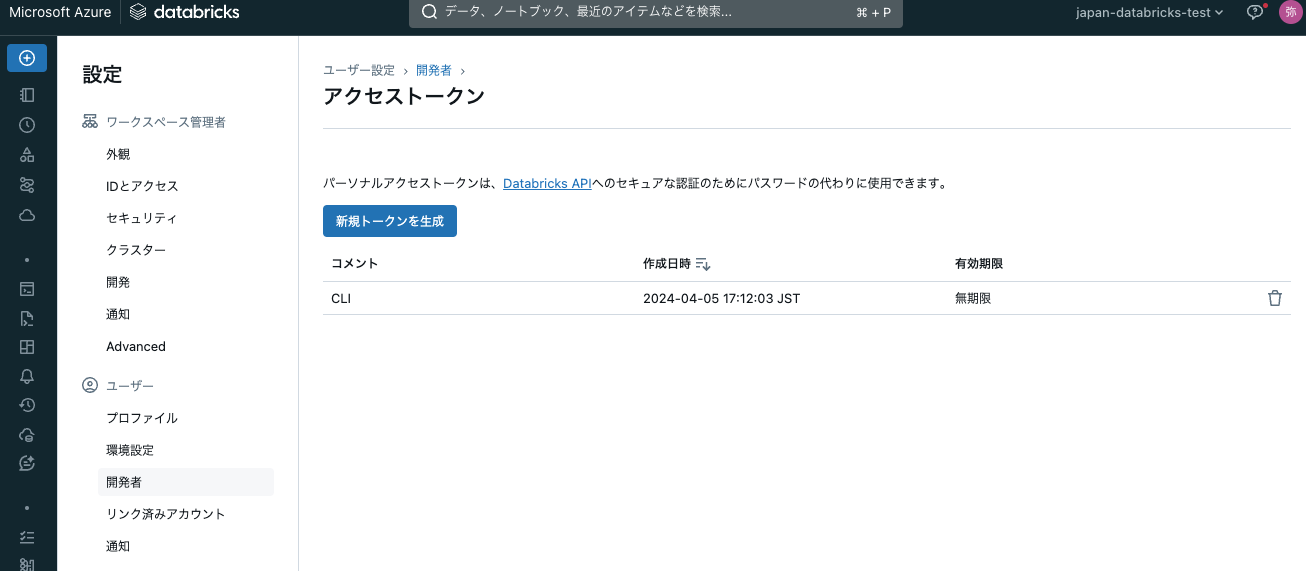Click the 有効期限 column header
Viewport: 1306px width, 571px height.
[x=979, y=264]
